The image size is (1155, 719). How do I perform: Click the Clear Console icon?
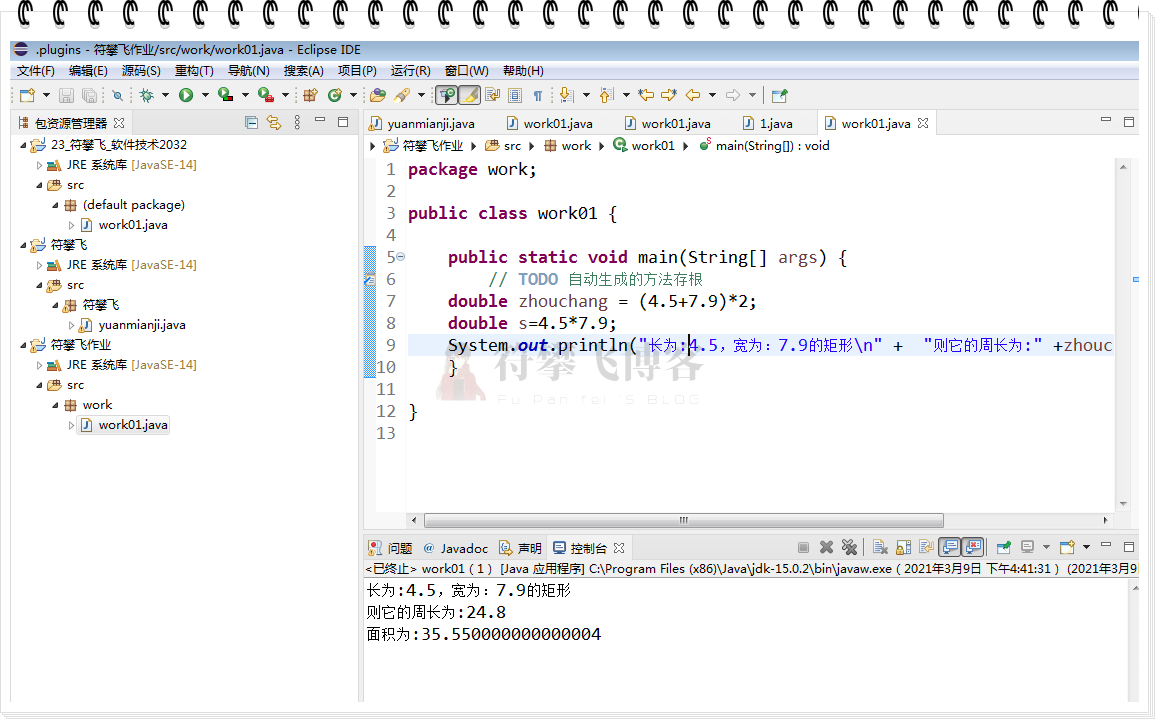[x=880, y=547]
